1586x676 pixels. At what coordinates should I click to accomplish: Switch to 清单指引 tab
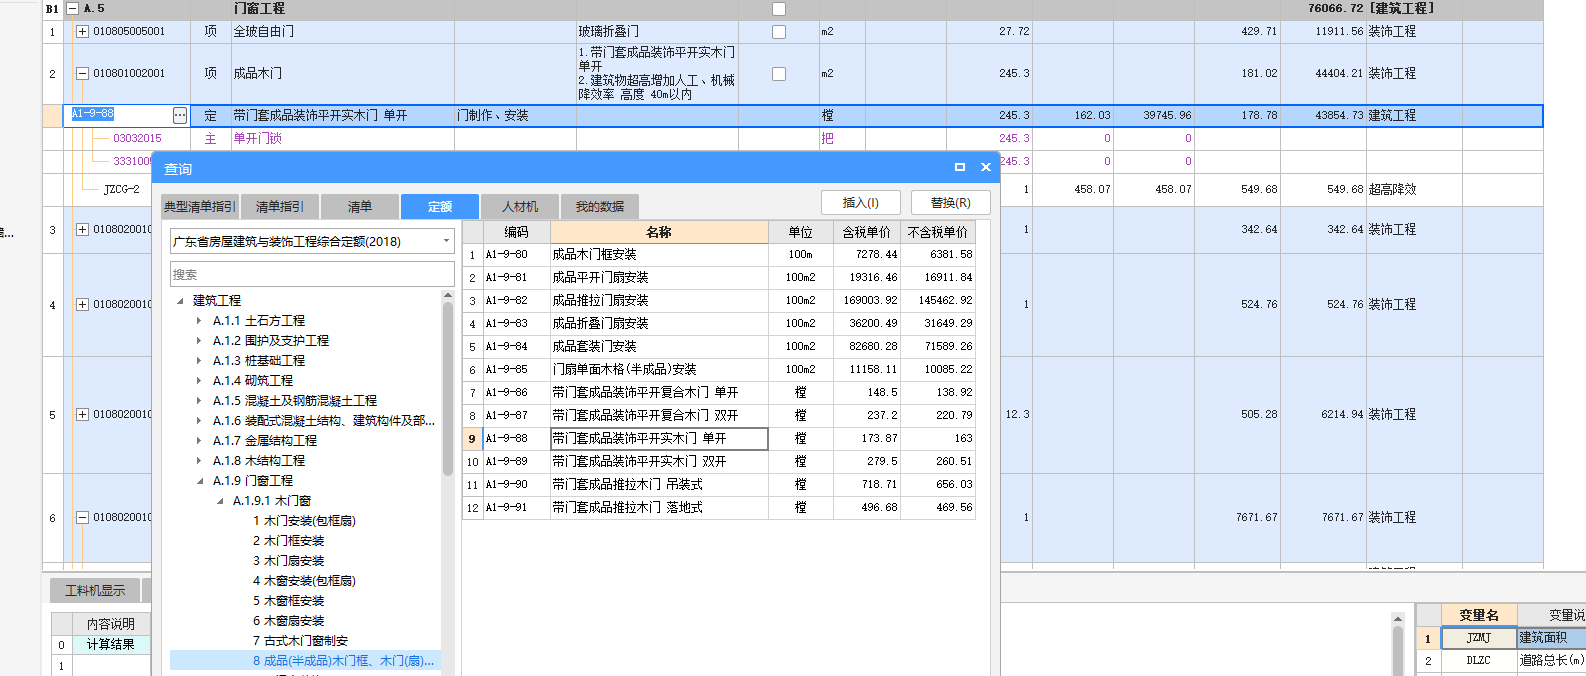pos(280,207)
